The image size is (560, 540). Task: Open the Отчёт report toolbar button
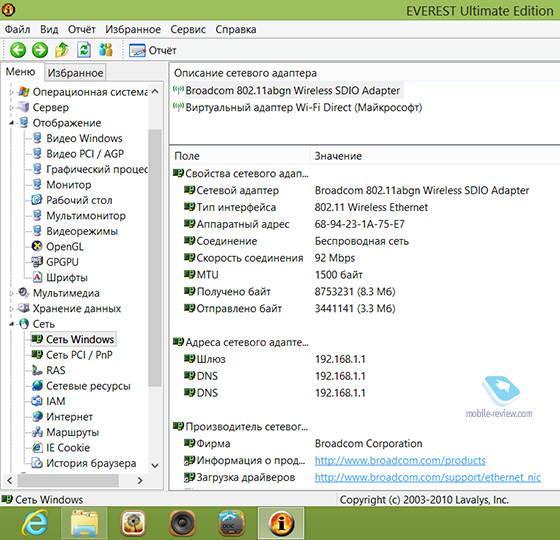pos(152,50)
